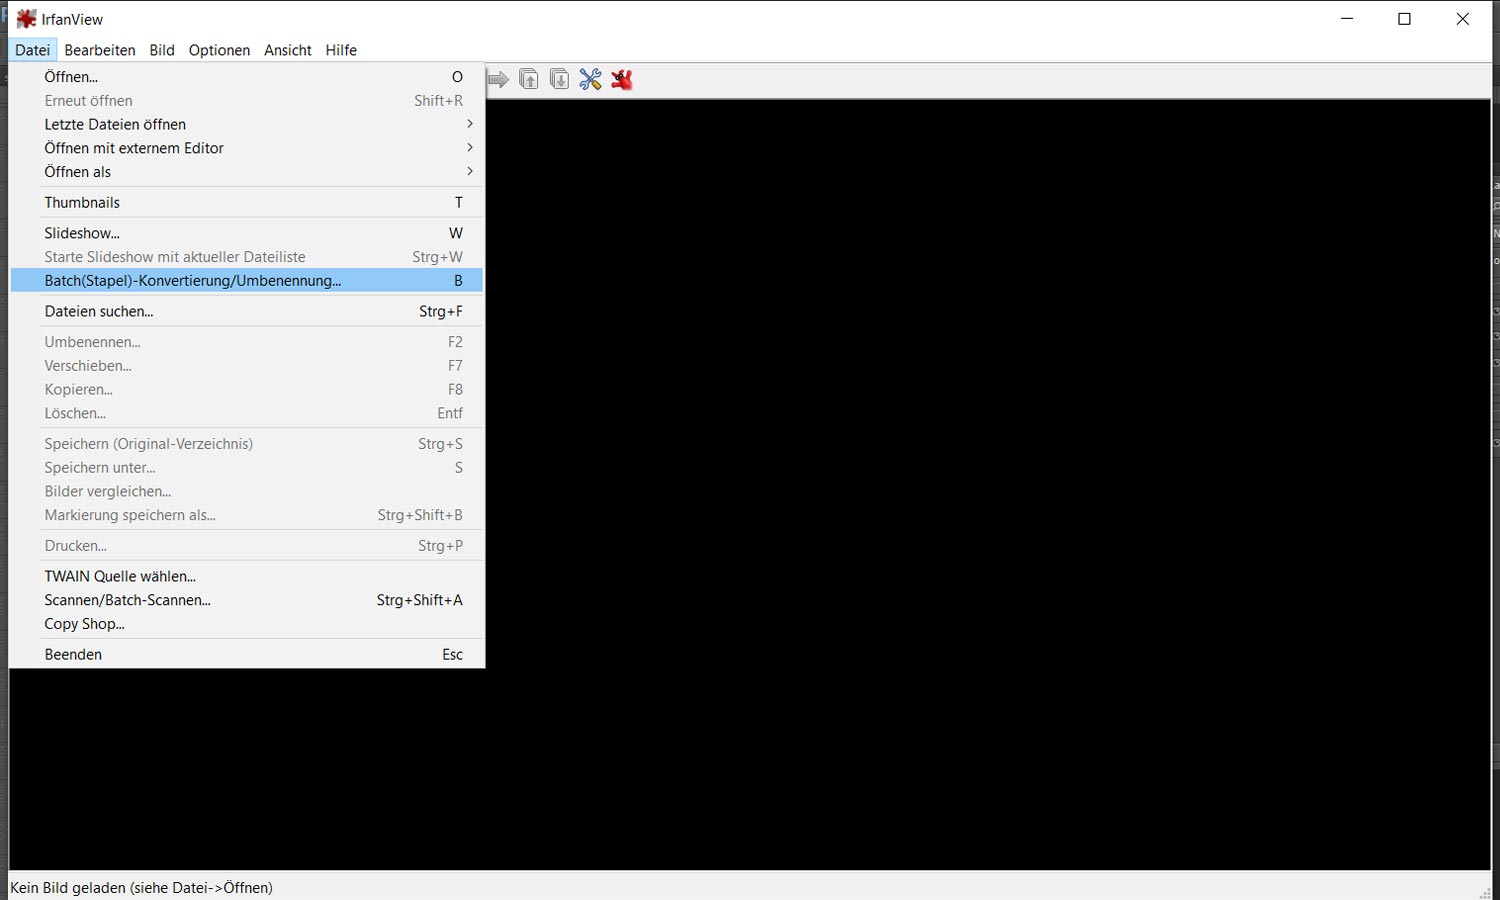Click Markierung speichern als... entry

point(246,515)
